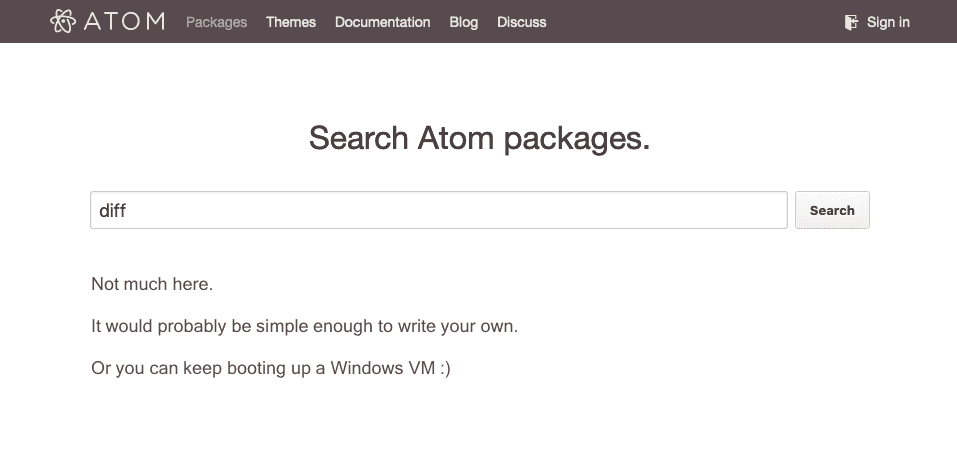Click the write your own sentence
This screenshot has width=957, height=473.
304,326
